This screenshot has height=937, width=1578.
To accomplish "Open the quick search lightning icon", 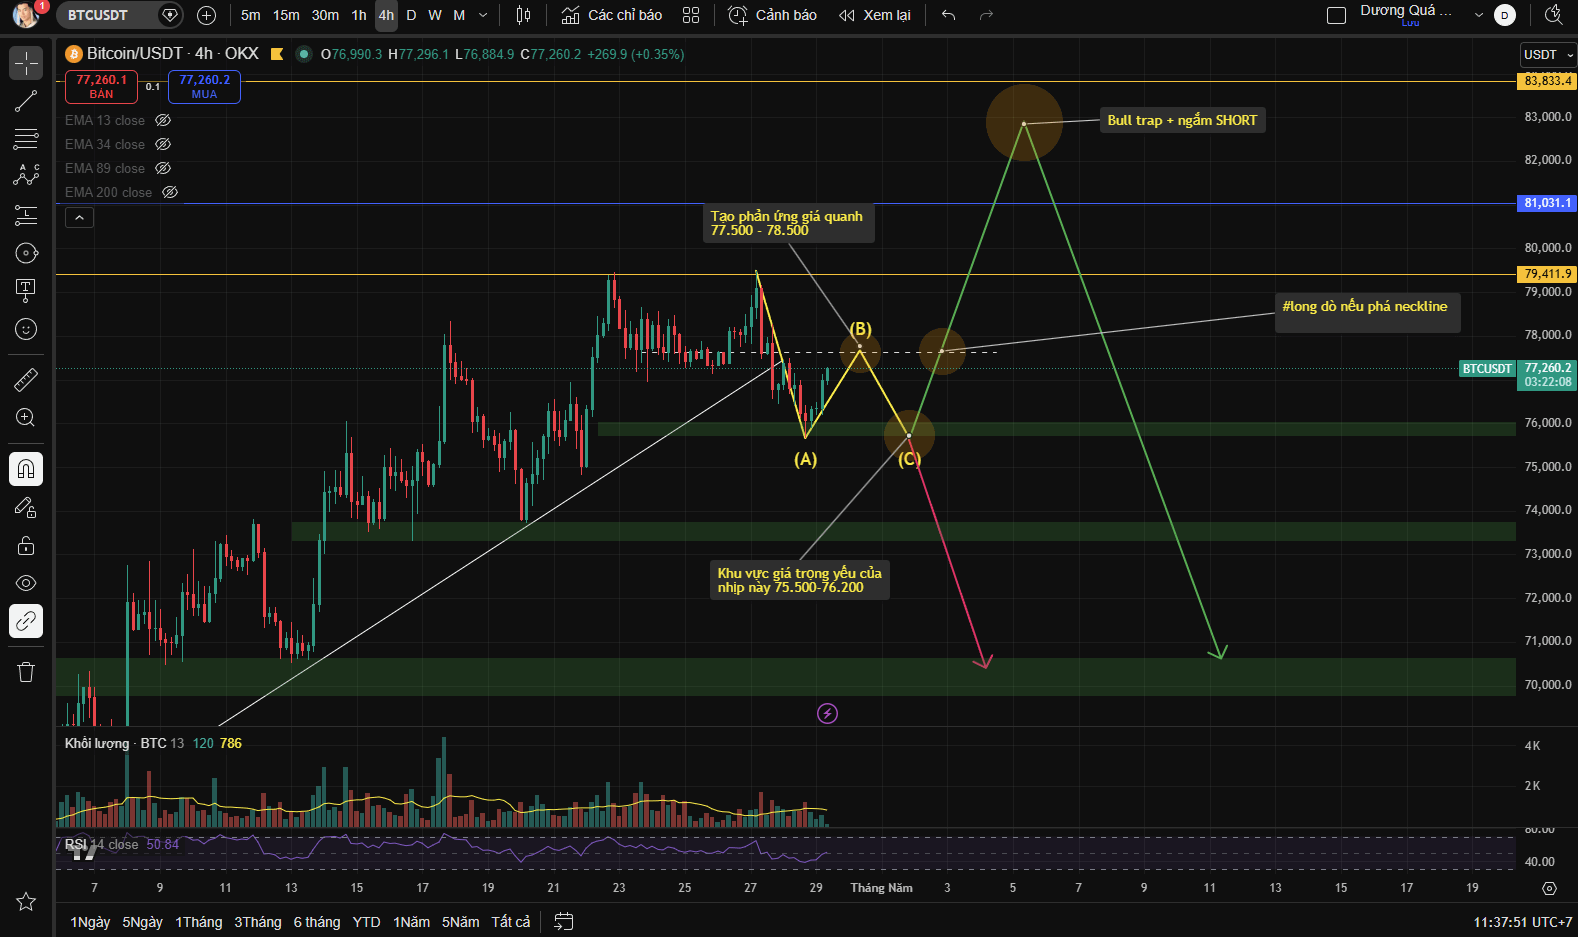I will [1553, 14].
